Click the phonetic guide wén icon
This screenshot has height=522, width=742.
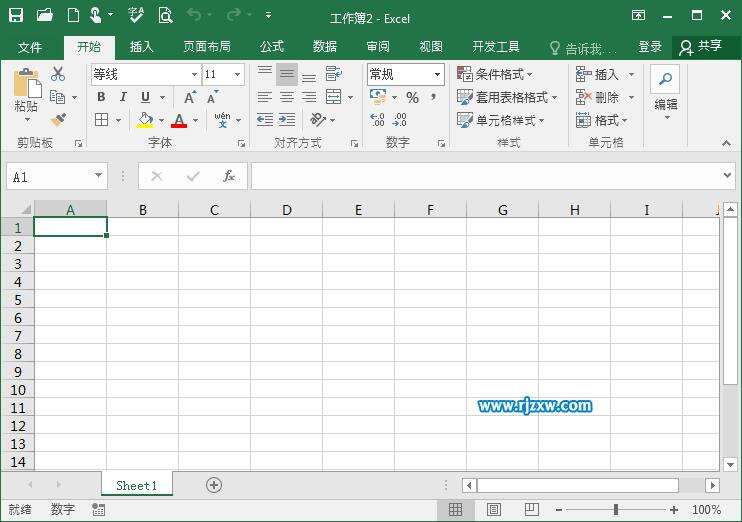coord(222,120)
